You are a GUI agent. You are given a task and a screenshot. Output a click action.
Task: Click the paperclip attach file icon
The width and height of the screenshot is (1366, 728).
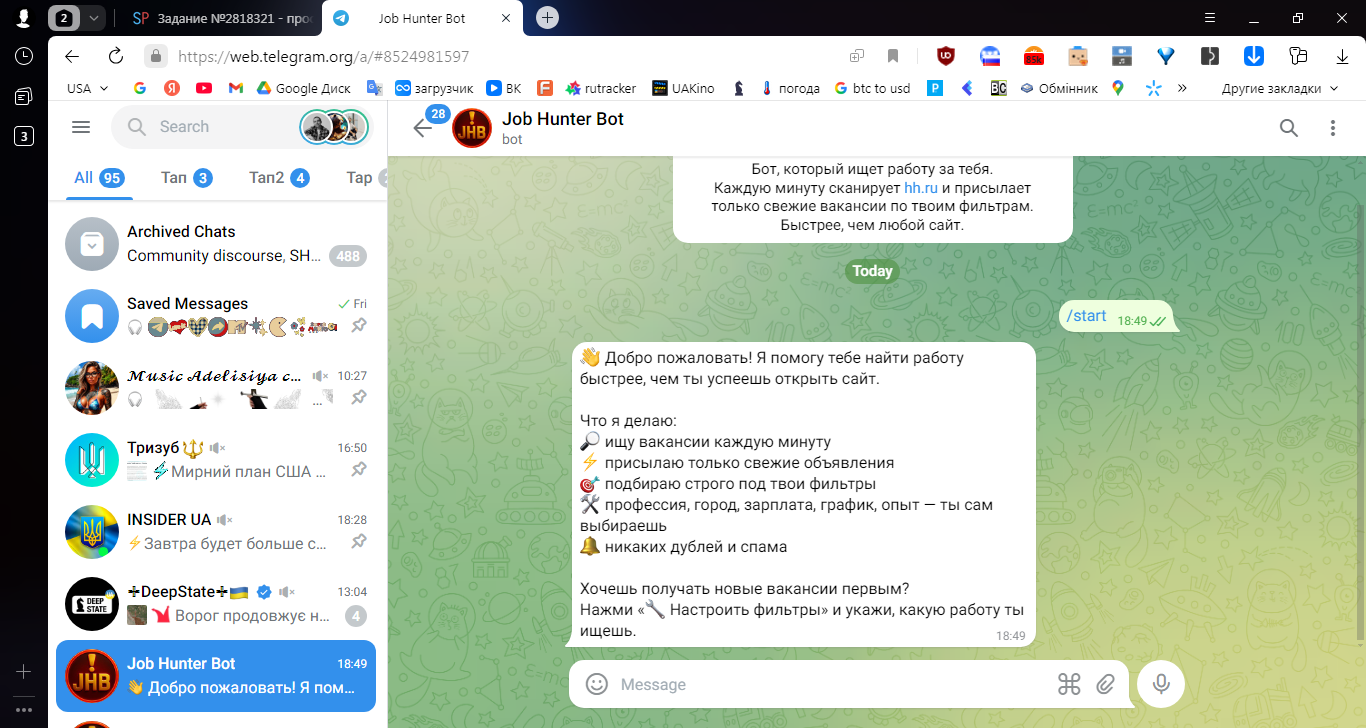pos(1105,684)
